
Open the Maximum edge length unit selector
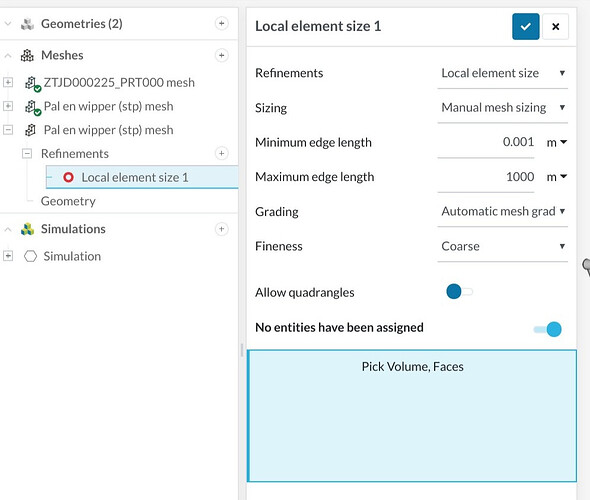[x=557, y=177]
